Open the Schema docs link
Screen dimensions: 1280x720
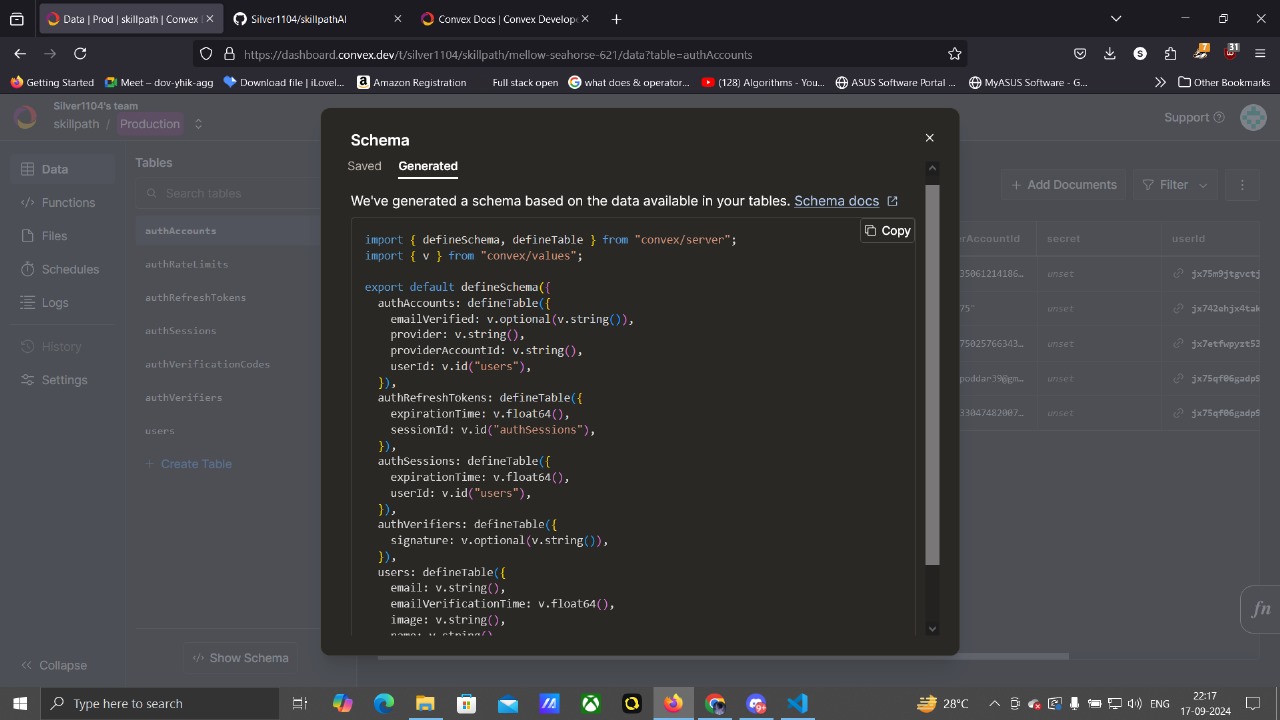[x=846, y=201]
